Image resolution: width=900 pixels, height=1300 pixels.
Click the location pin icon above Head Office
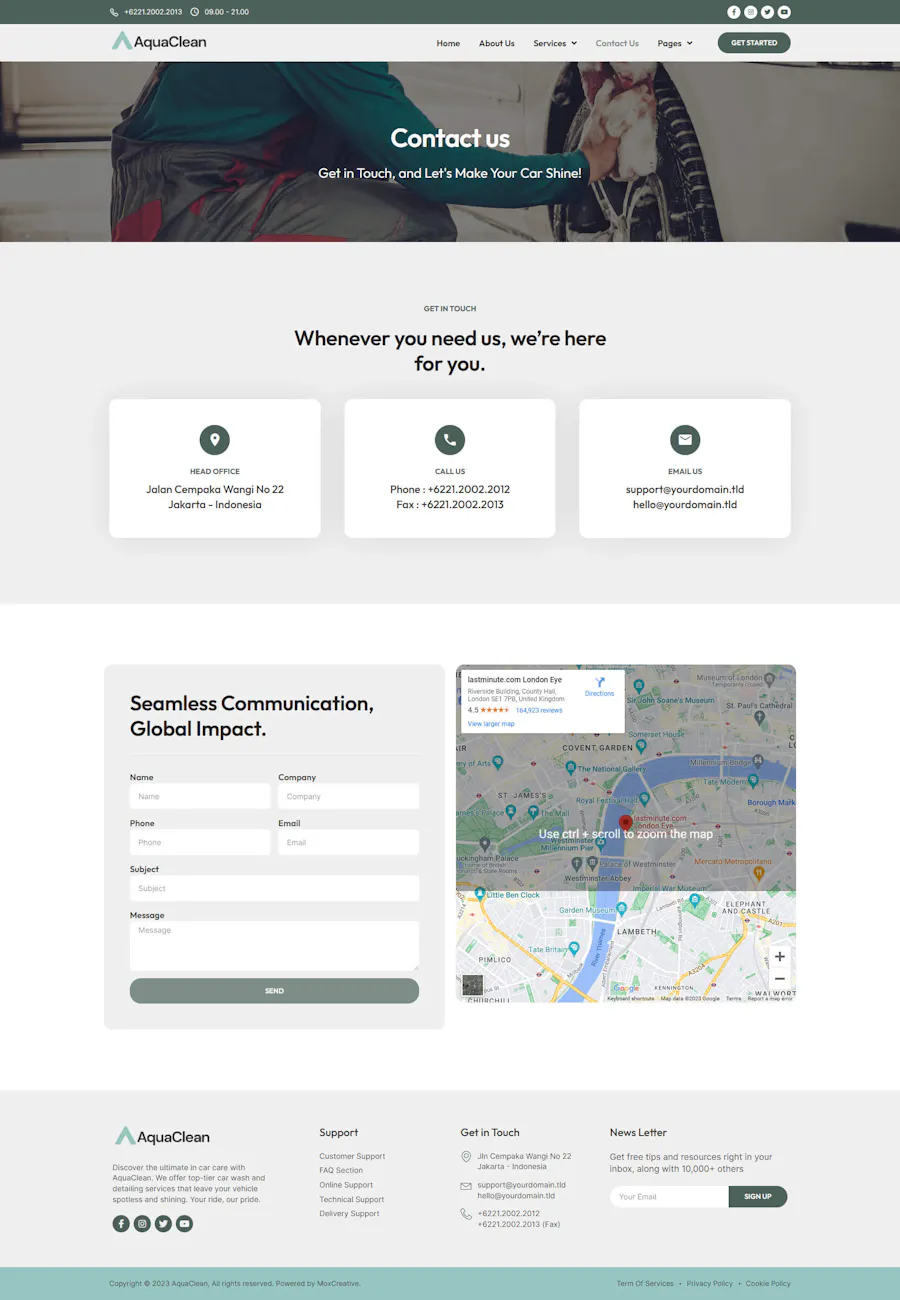[215, 439]
